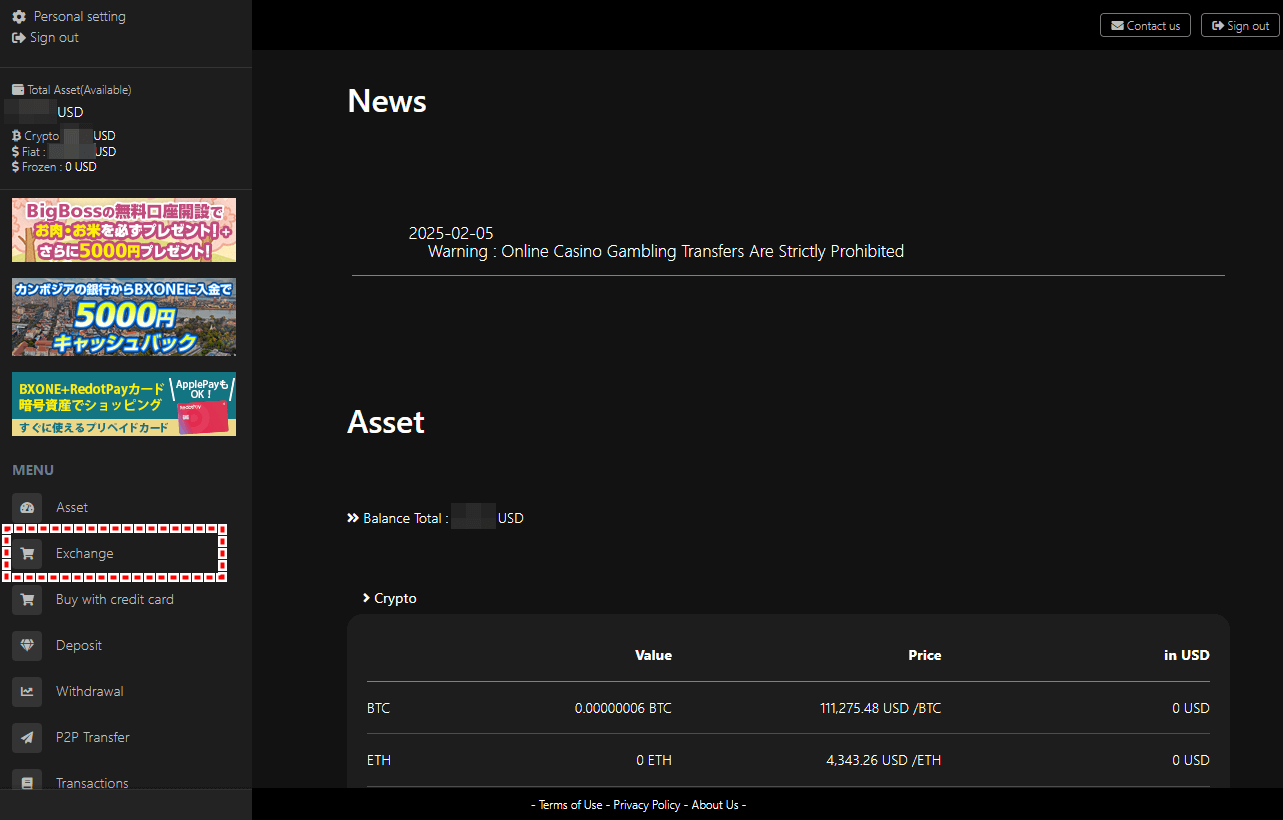
Task: Click the Contact us button
Action: coord(1145,26)
